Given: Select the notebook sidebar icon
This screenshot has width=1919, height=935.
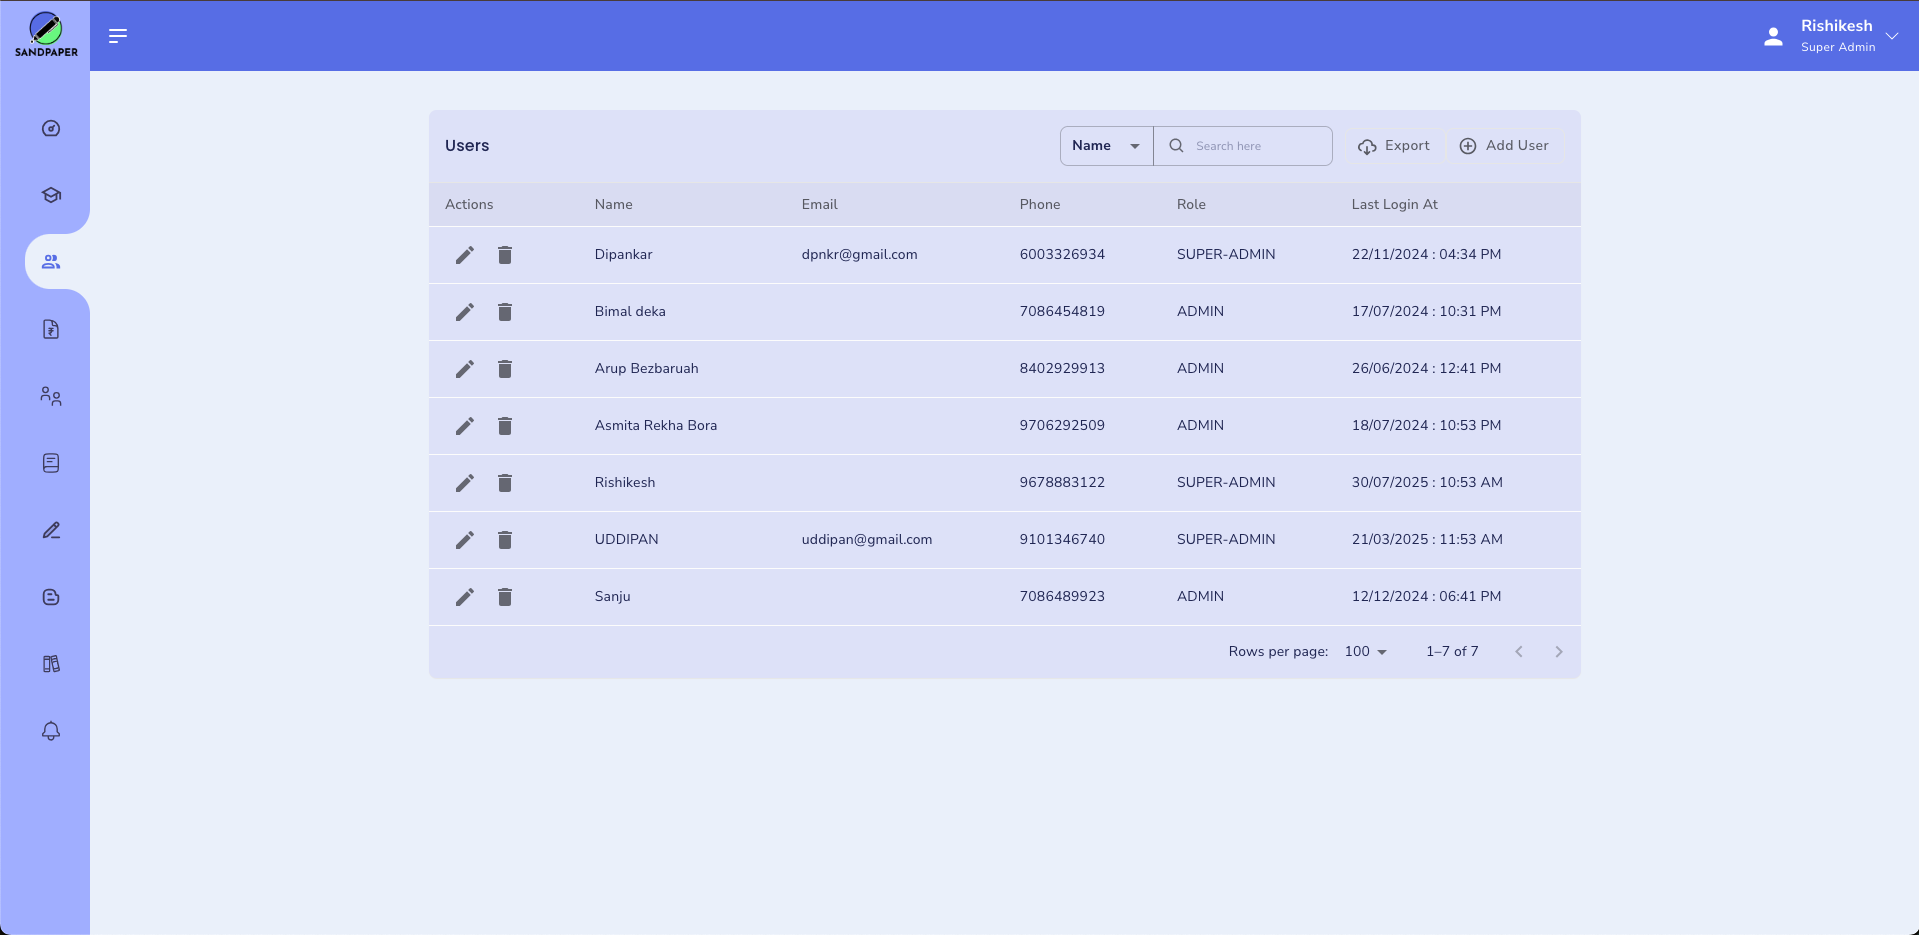Looking at the screenshot, I should click(49, 462).
